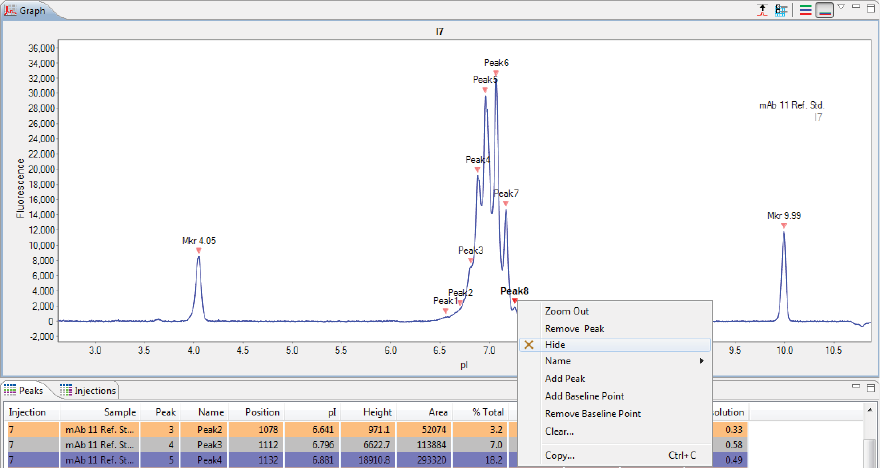Click the auto-scale peak icon in graph toolbar
This screenshot has height=468, width=880.
[762, 10]
